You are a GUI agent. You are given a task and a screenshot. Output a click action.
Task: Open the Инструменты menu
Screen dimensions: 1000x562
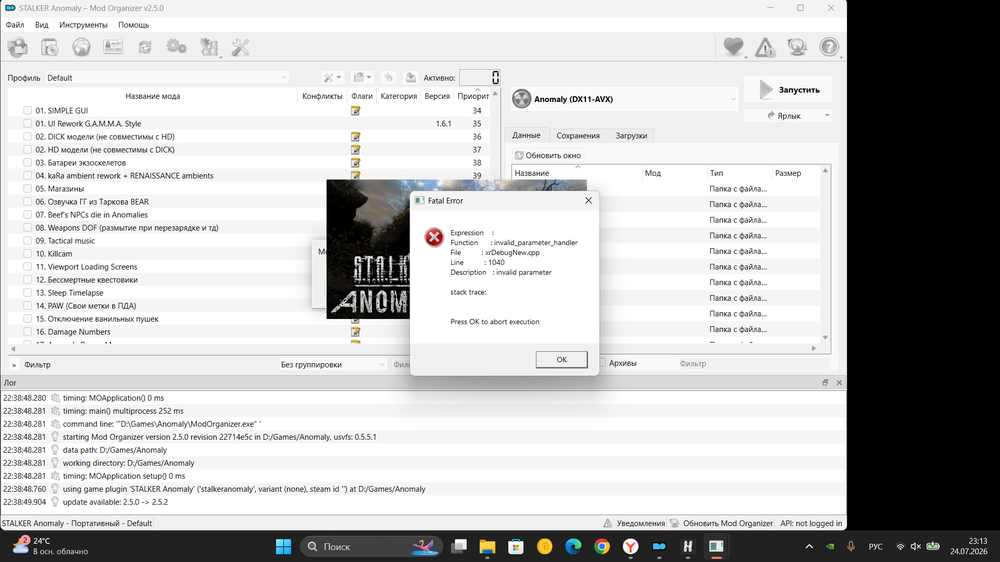(x=83, y=25)
